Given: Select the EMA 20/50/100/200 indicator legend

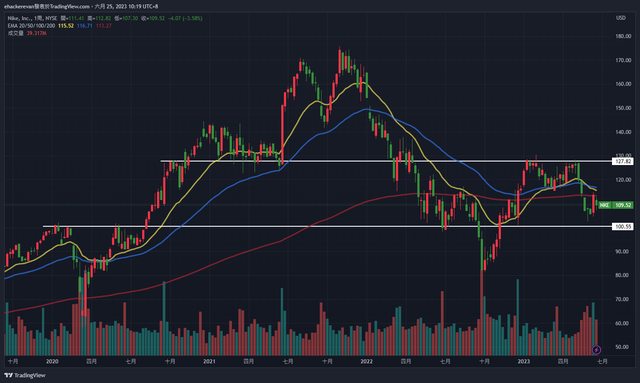Looking at the screenshot, I should 31,26.
